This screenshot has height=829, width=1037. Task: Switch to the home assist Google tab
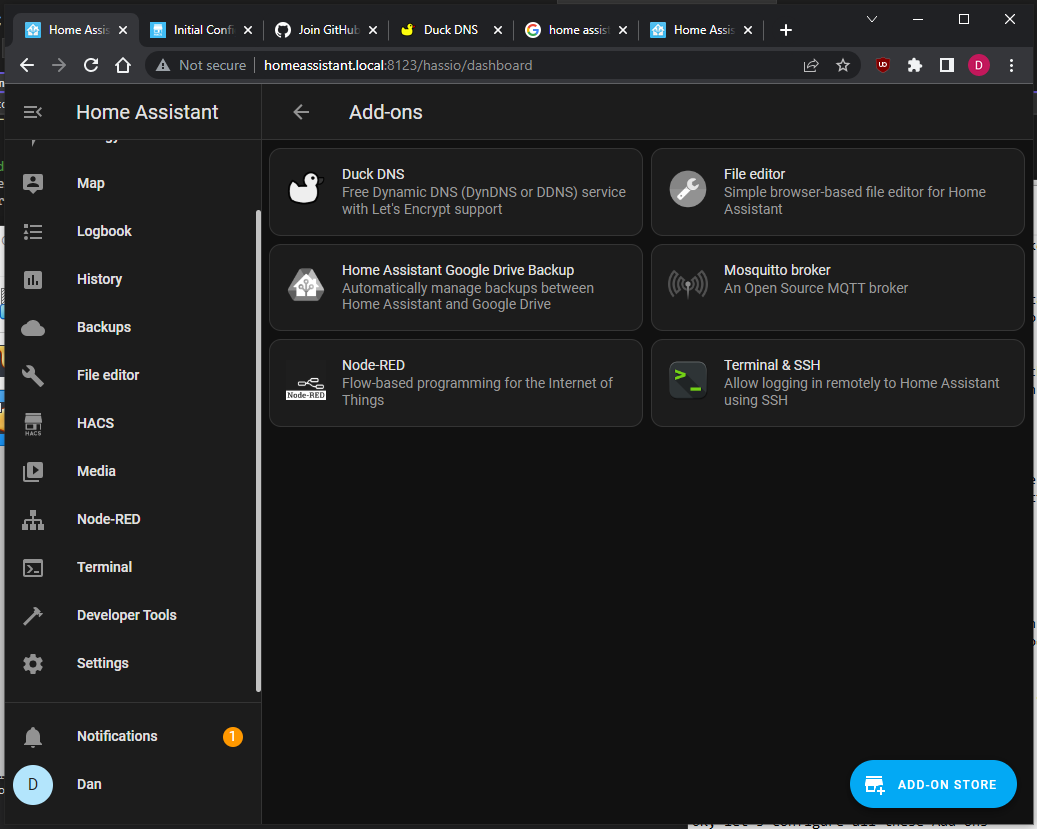577,30
